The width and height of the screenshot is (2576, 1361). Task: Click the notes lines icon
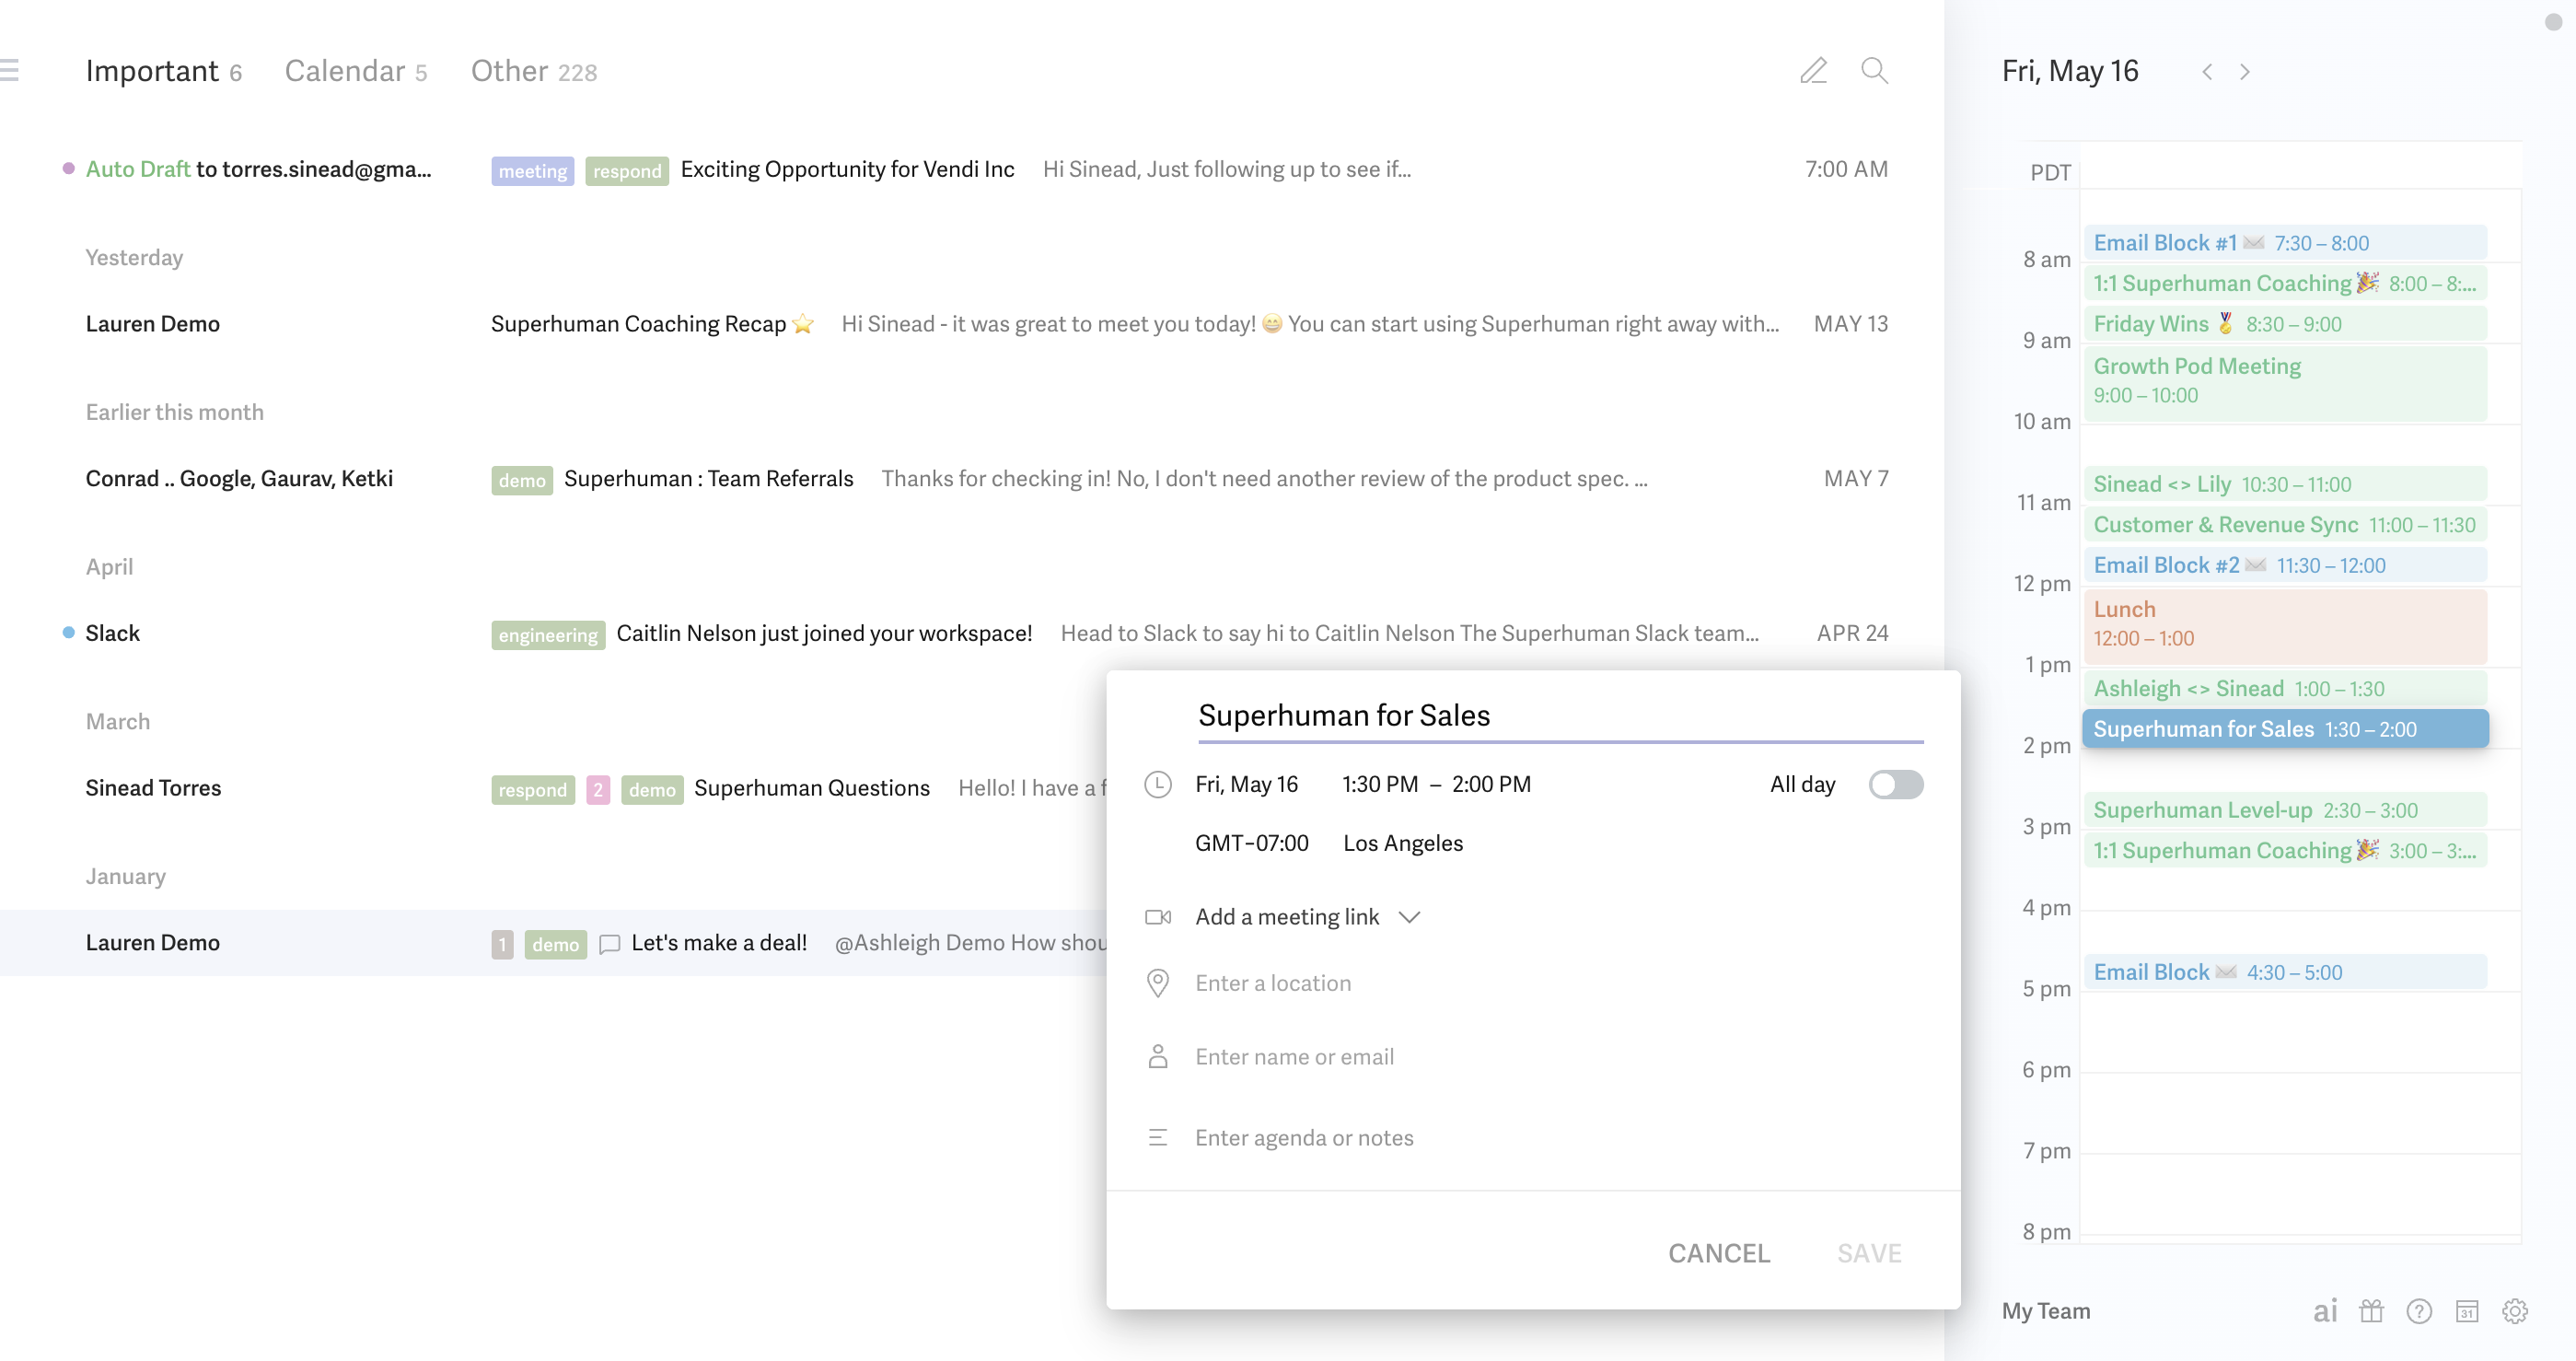tap(1157, 1137)
